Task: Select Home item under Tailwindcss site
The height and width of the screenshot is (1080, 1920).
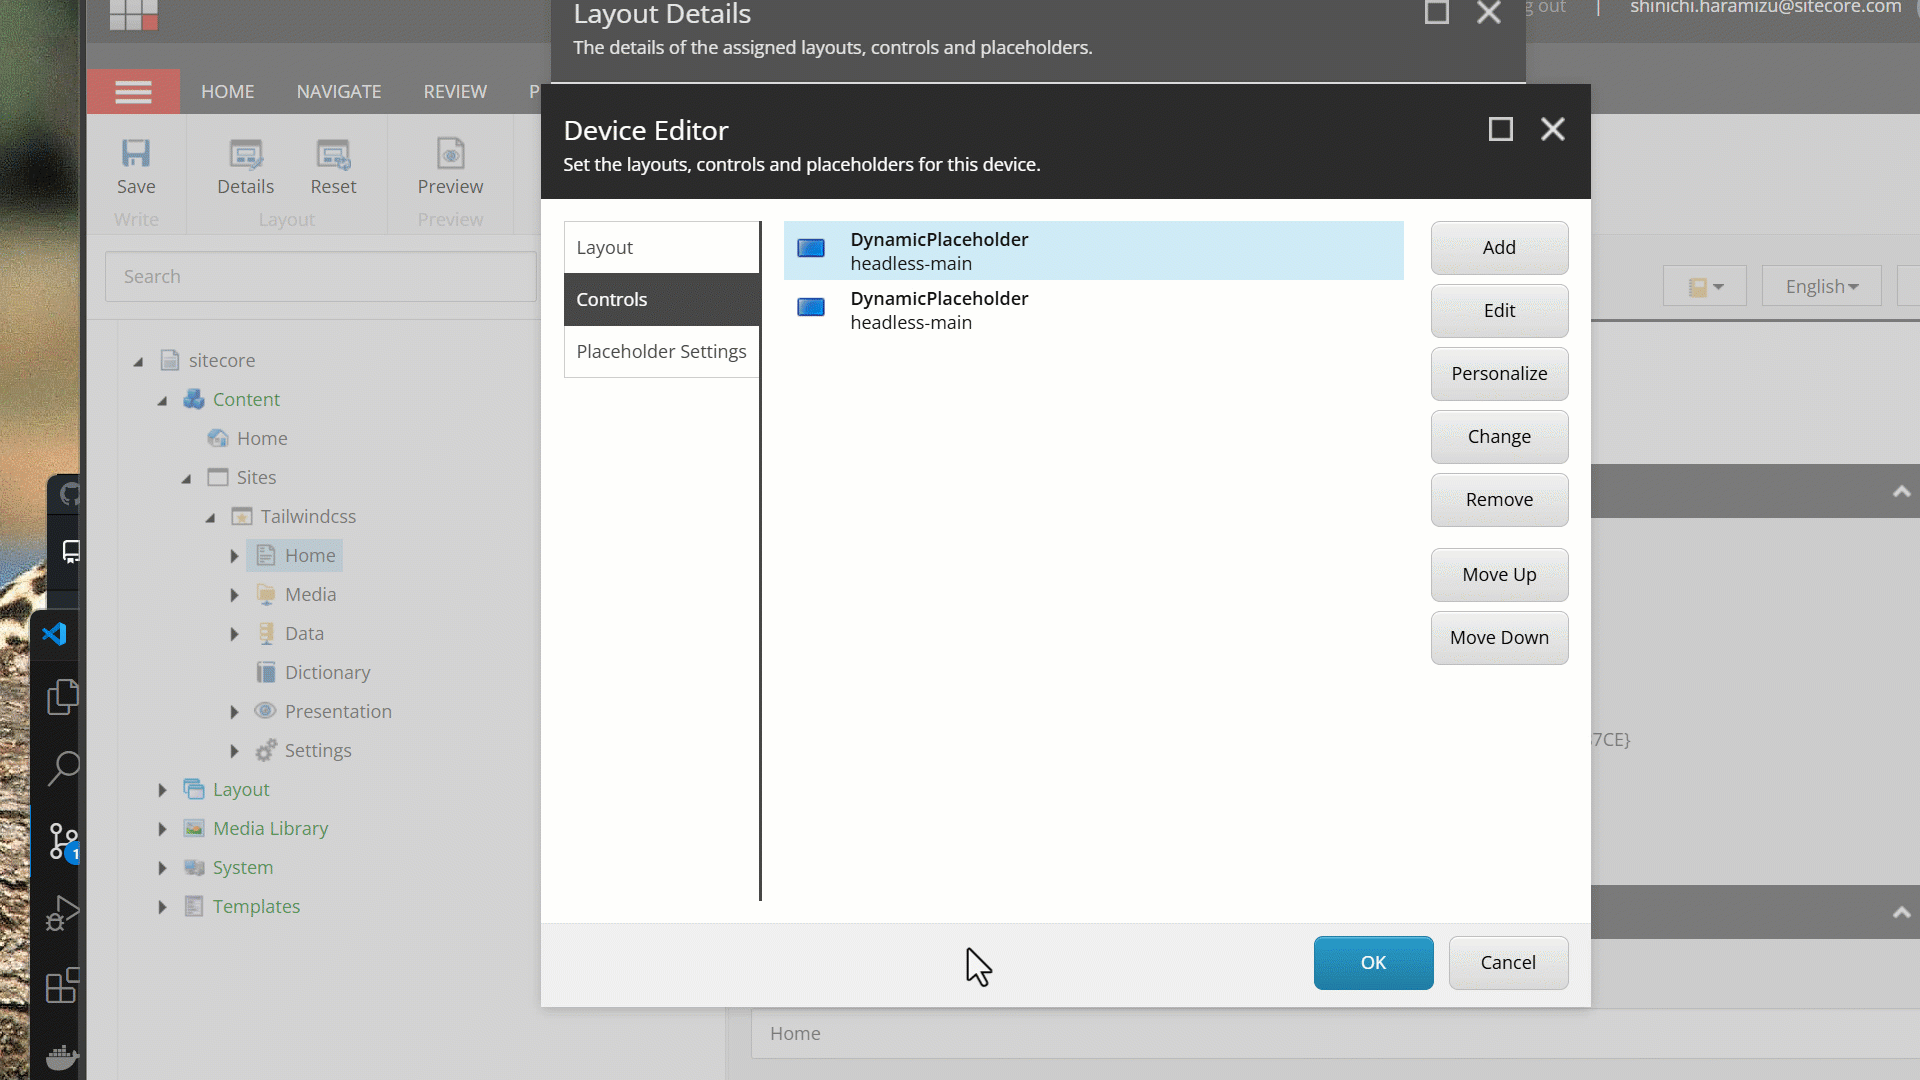Action: coord(310,554)
